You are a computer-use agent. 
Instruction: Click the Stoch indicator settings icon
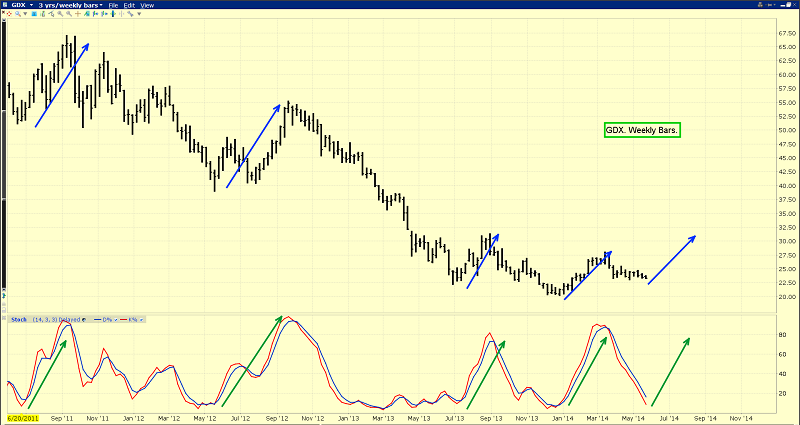(84, 319)
